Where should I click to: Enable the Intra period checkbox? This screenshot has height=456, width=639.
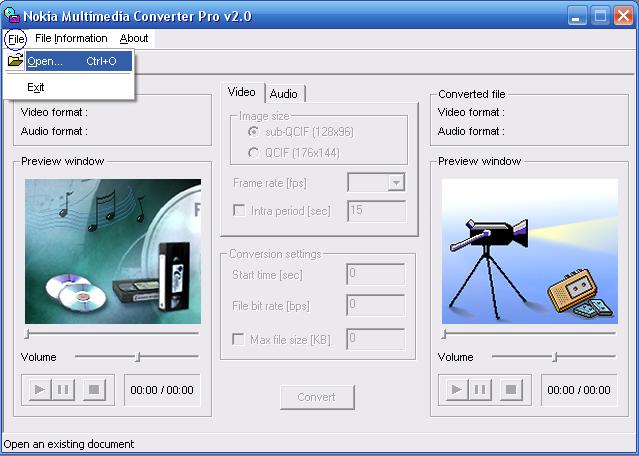tap(239, 211)
